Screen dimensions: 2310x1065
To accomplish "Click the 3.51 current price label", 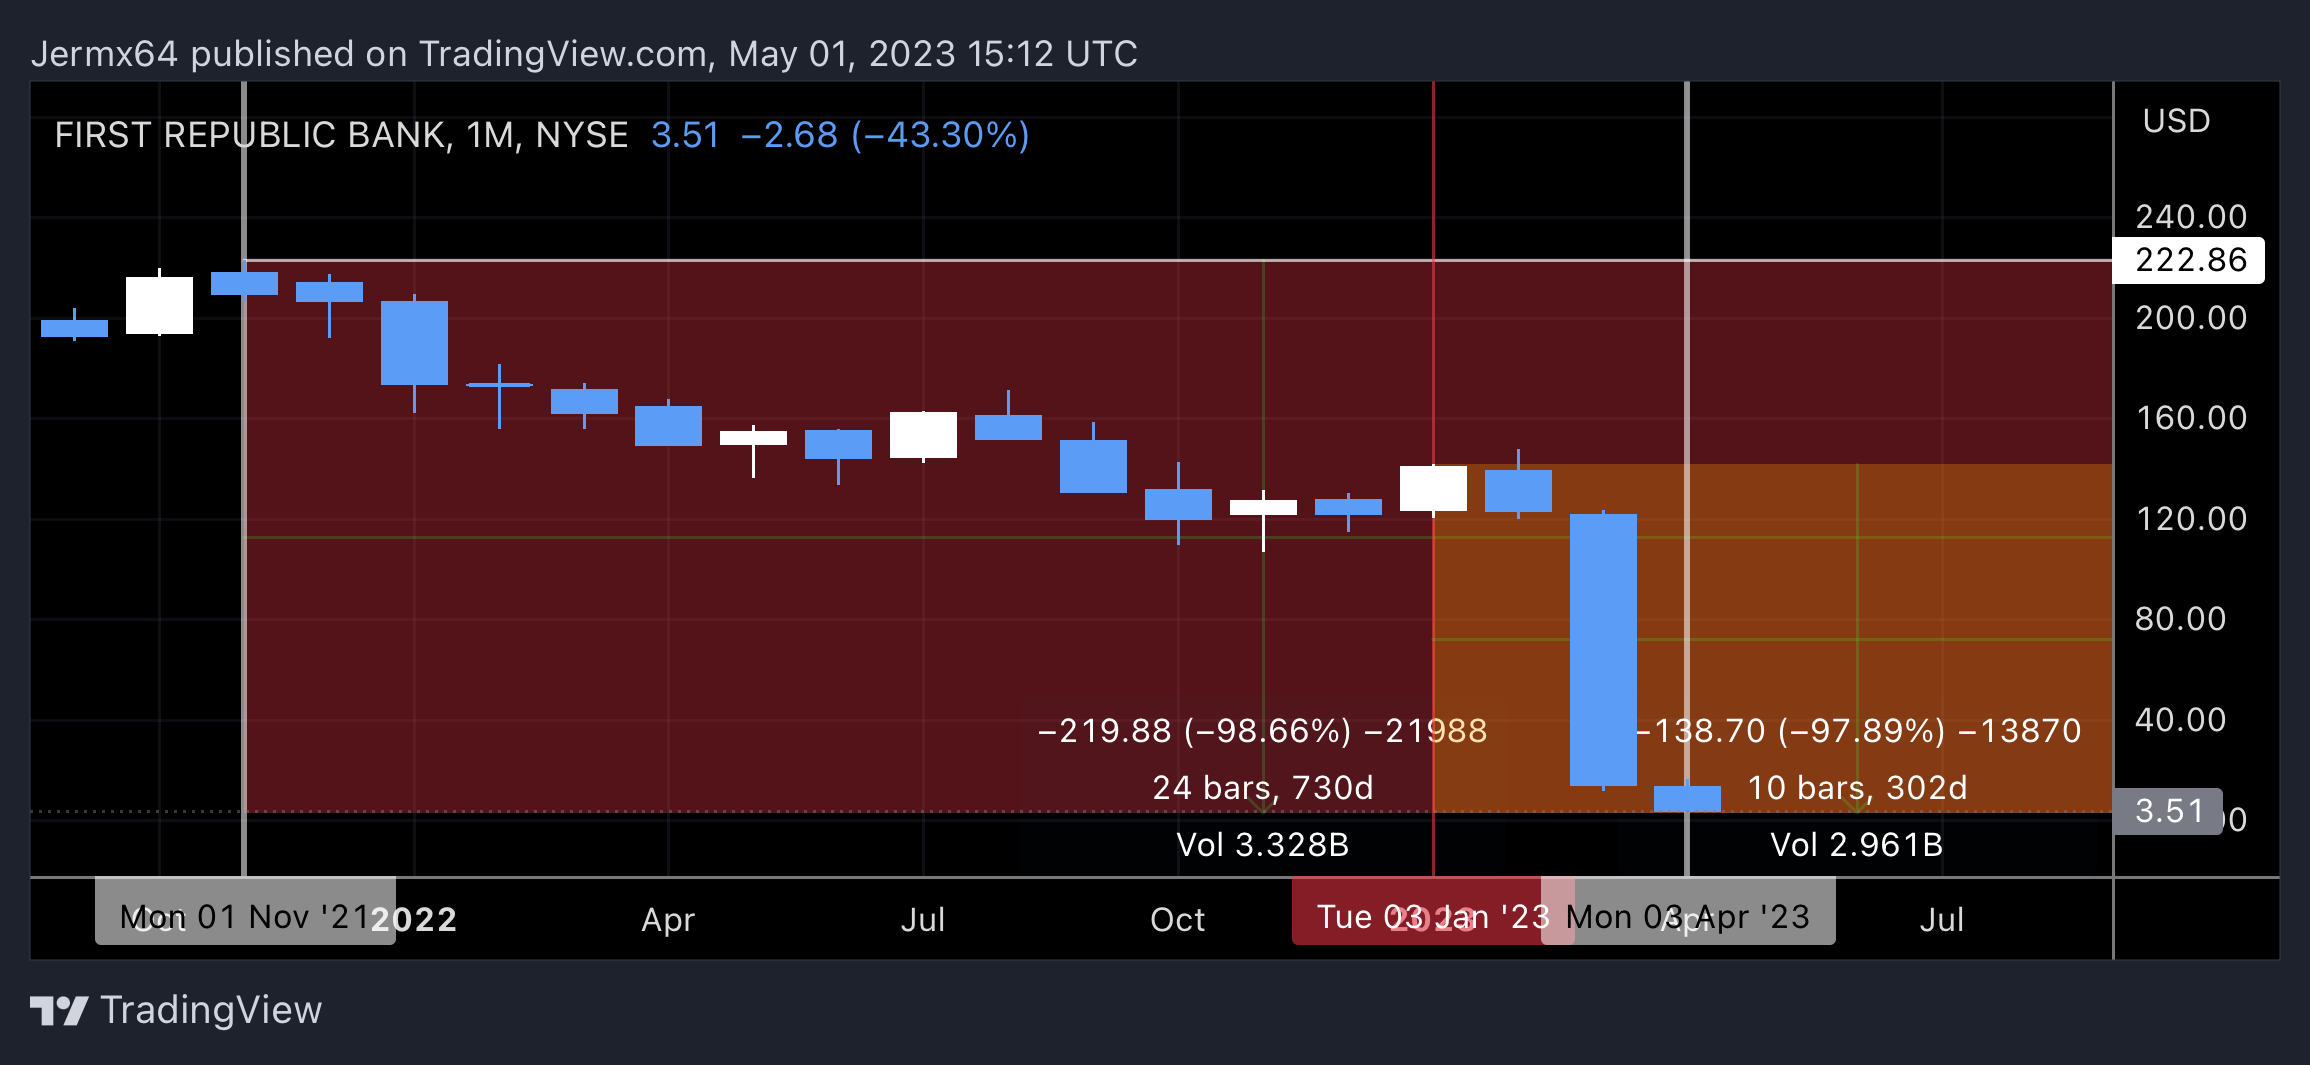I will pyautogui.click(x=2167, y=811).
